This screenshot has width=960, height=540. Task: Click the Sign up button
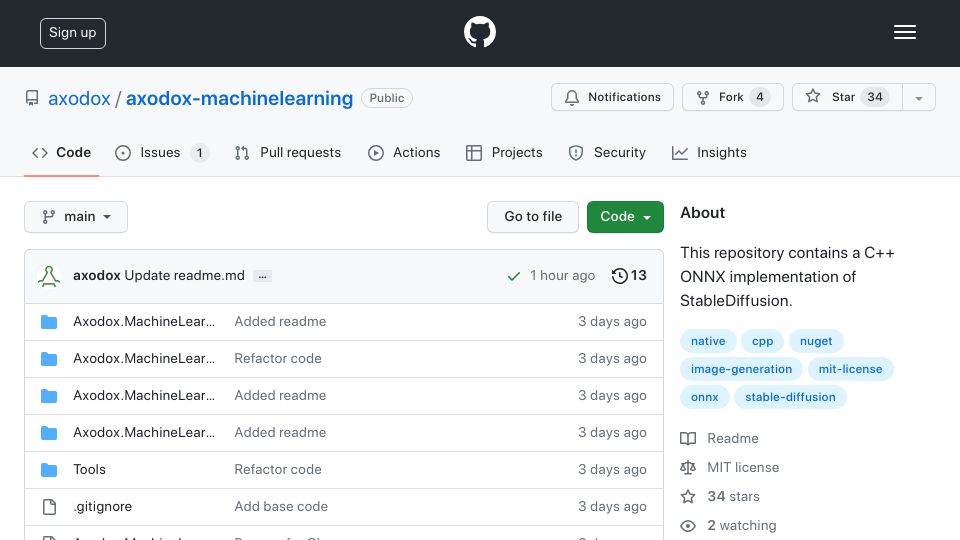[73, 33]
